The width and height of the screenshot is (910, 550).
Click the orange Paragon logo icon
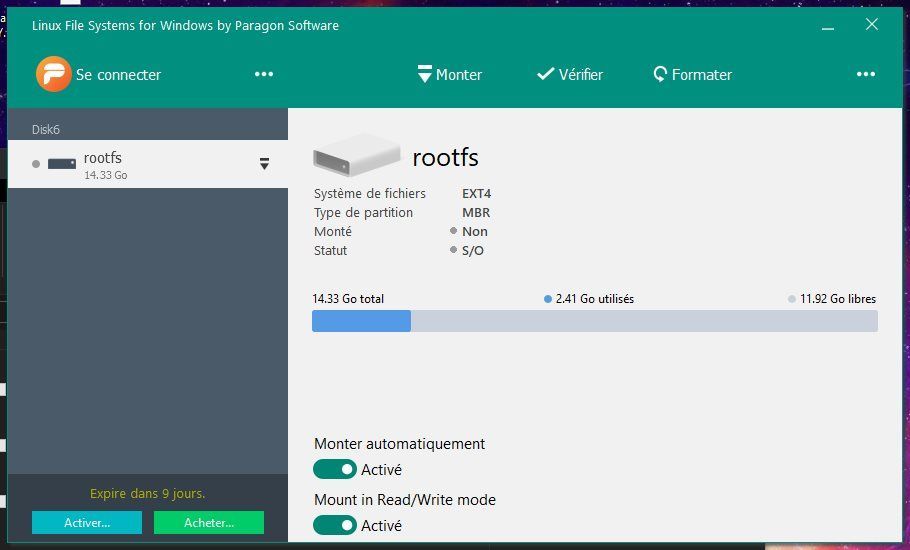53,74
